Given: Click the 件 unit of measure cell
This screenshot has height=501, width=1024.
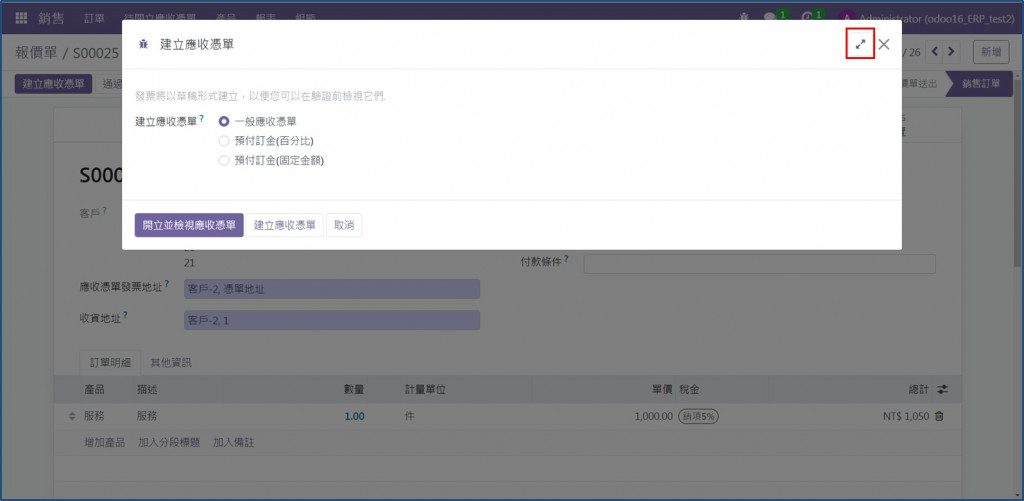Looking at the screenshot, I should tap(409, 416).
